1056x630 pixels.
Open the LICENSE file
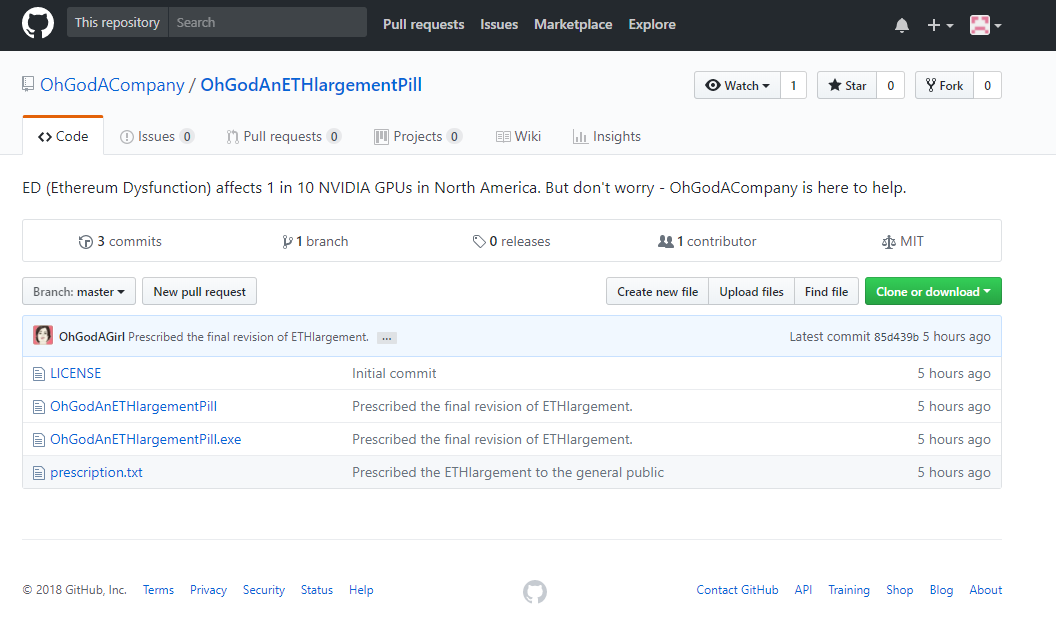(x=75, y=373)
